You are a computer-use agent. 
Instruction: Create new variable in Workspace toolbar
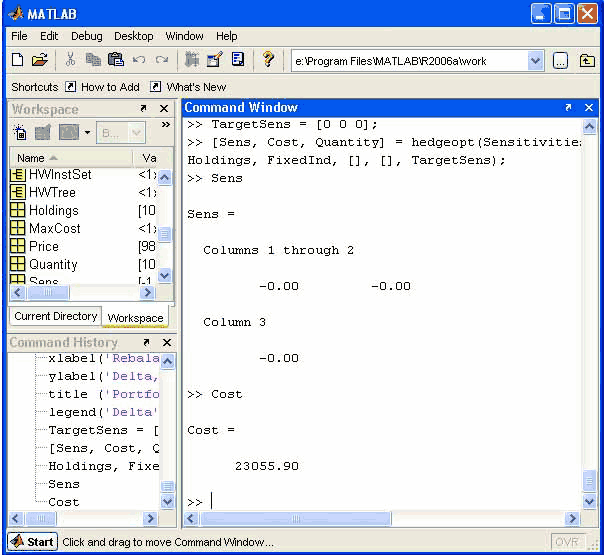[20, 132]
